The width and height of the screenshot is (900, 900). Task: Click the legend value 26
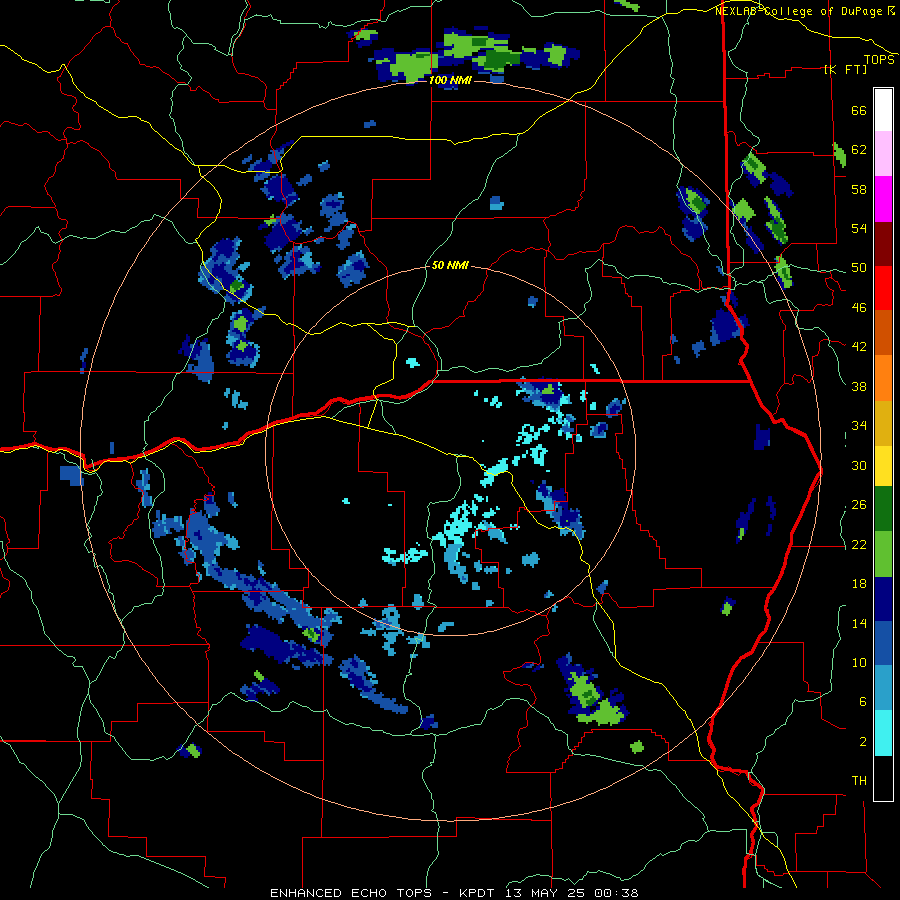coord(859,505)
